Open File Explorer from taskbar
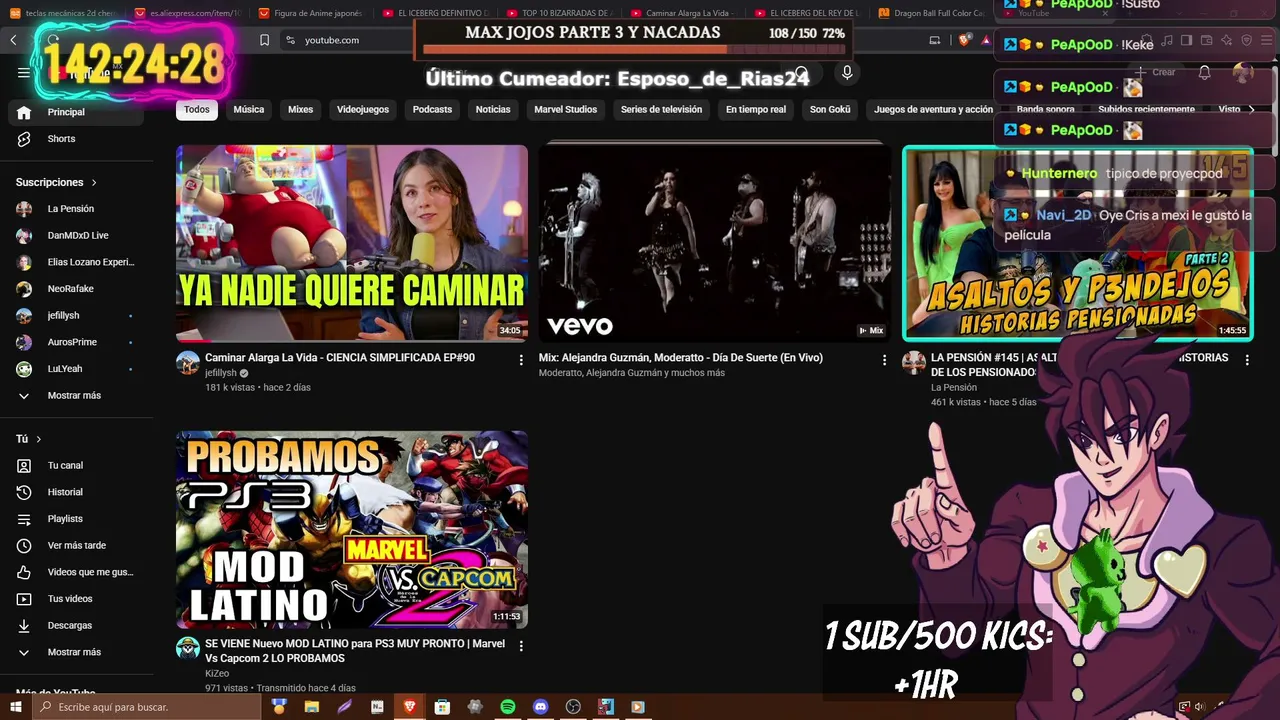The height and width of the screenshot is (720, 1280). 312,707
